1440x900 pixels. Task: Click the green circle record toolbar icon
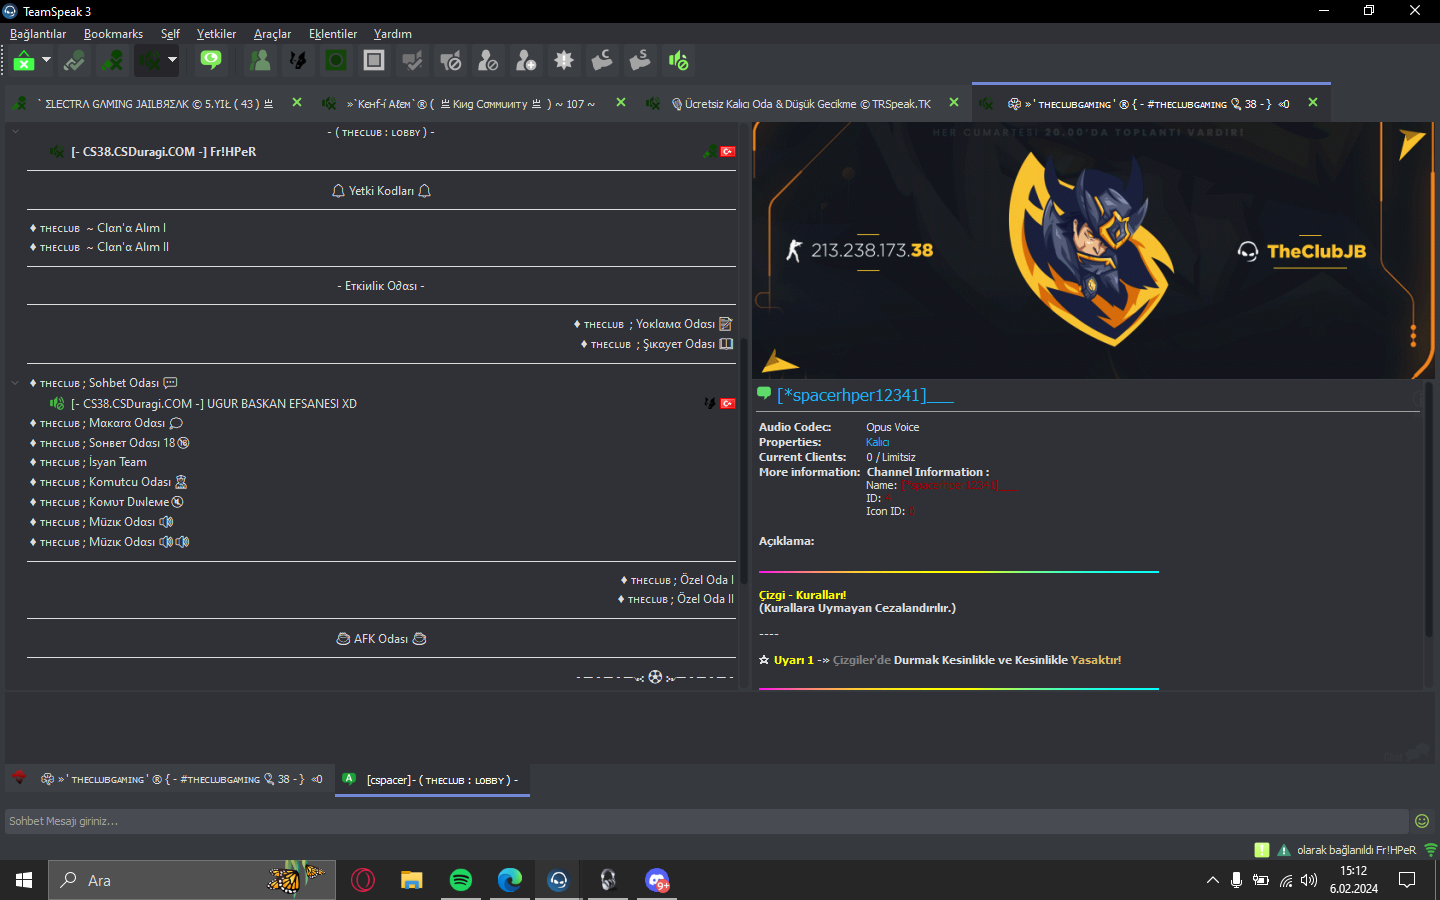[336, 61]
